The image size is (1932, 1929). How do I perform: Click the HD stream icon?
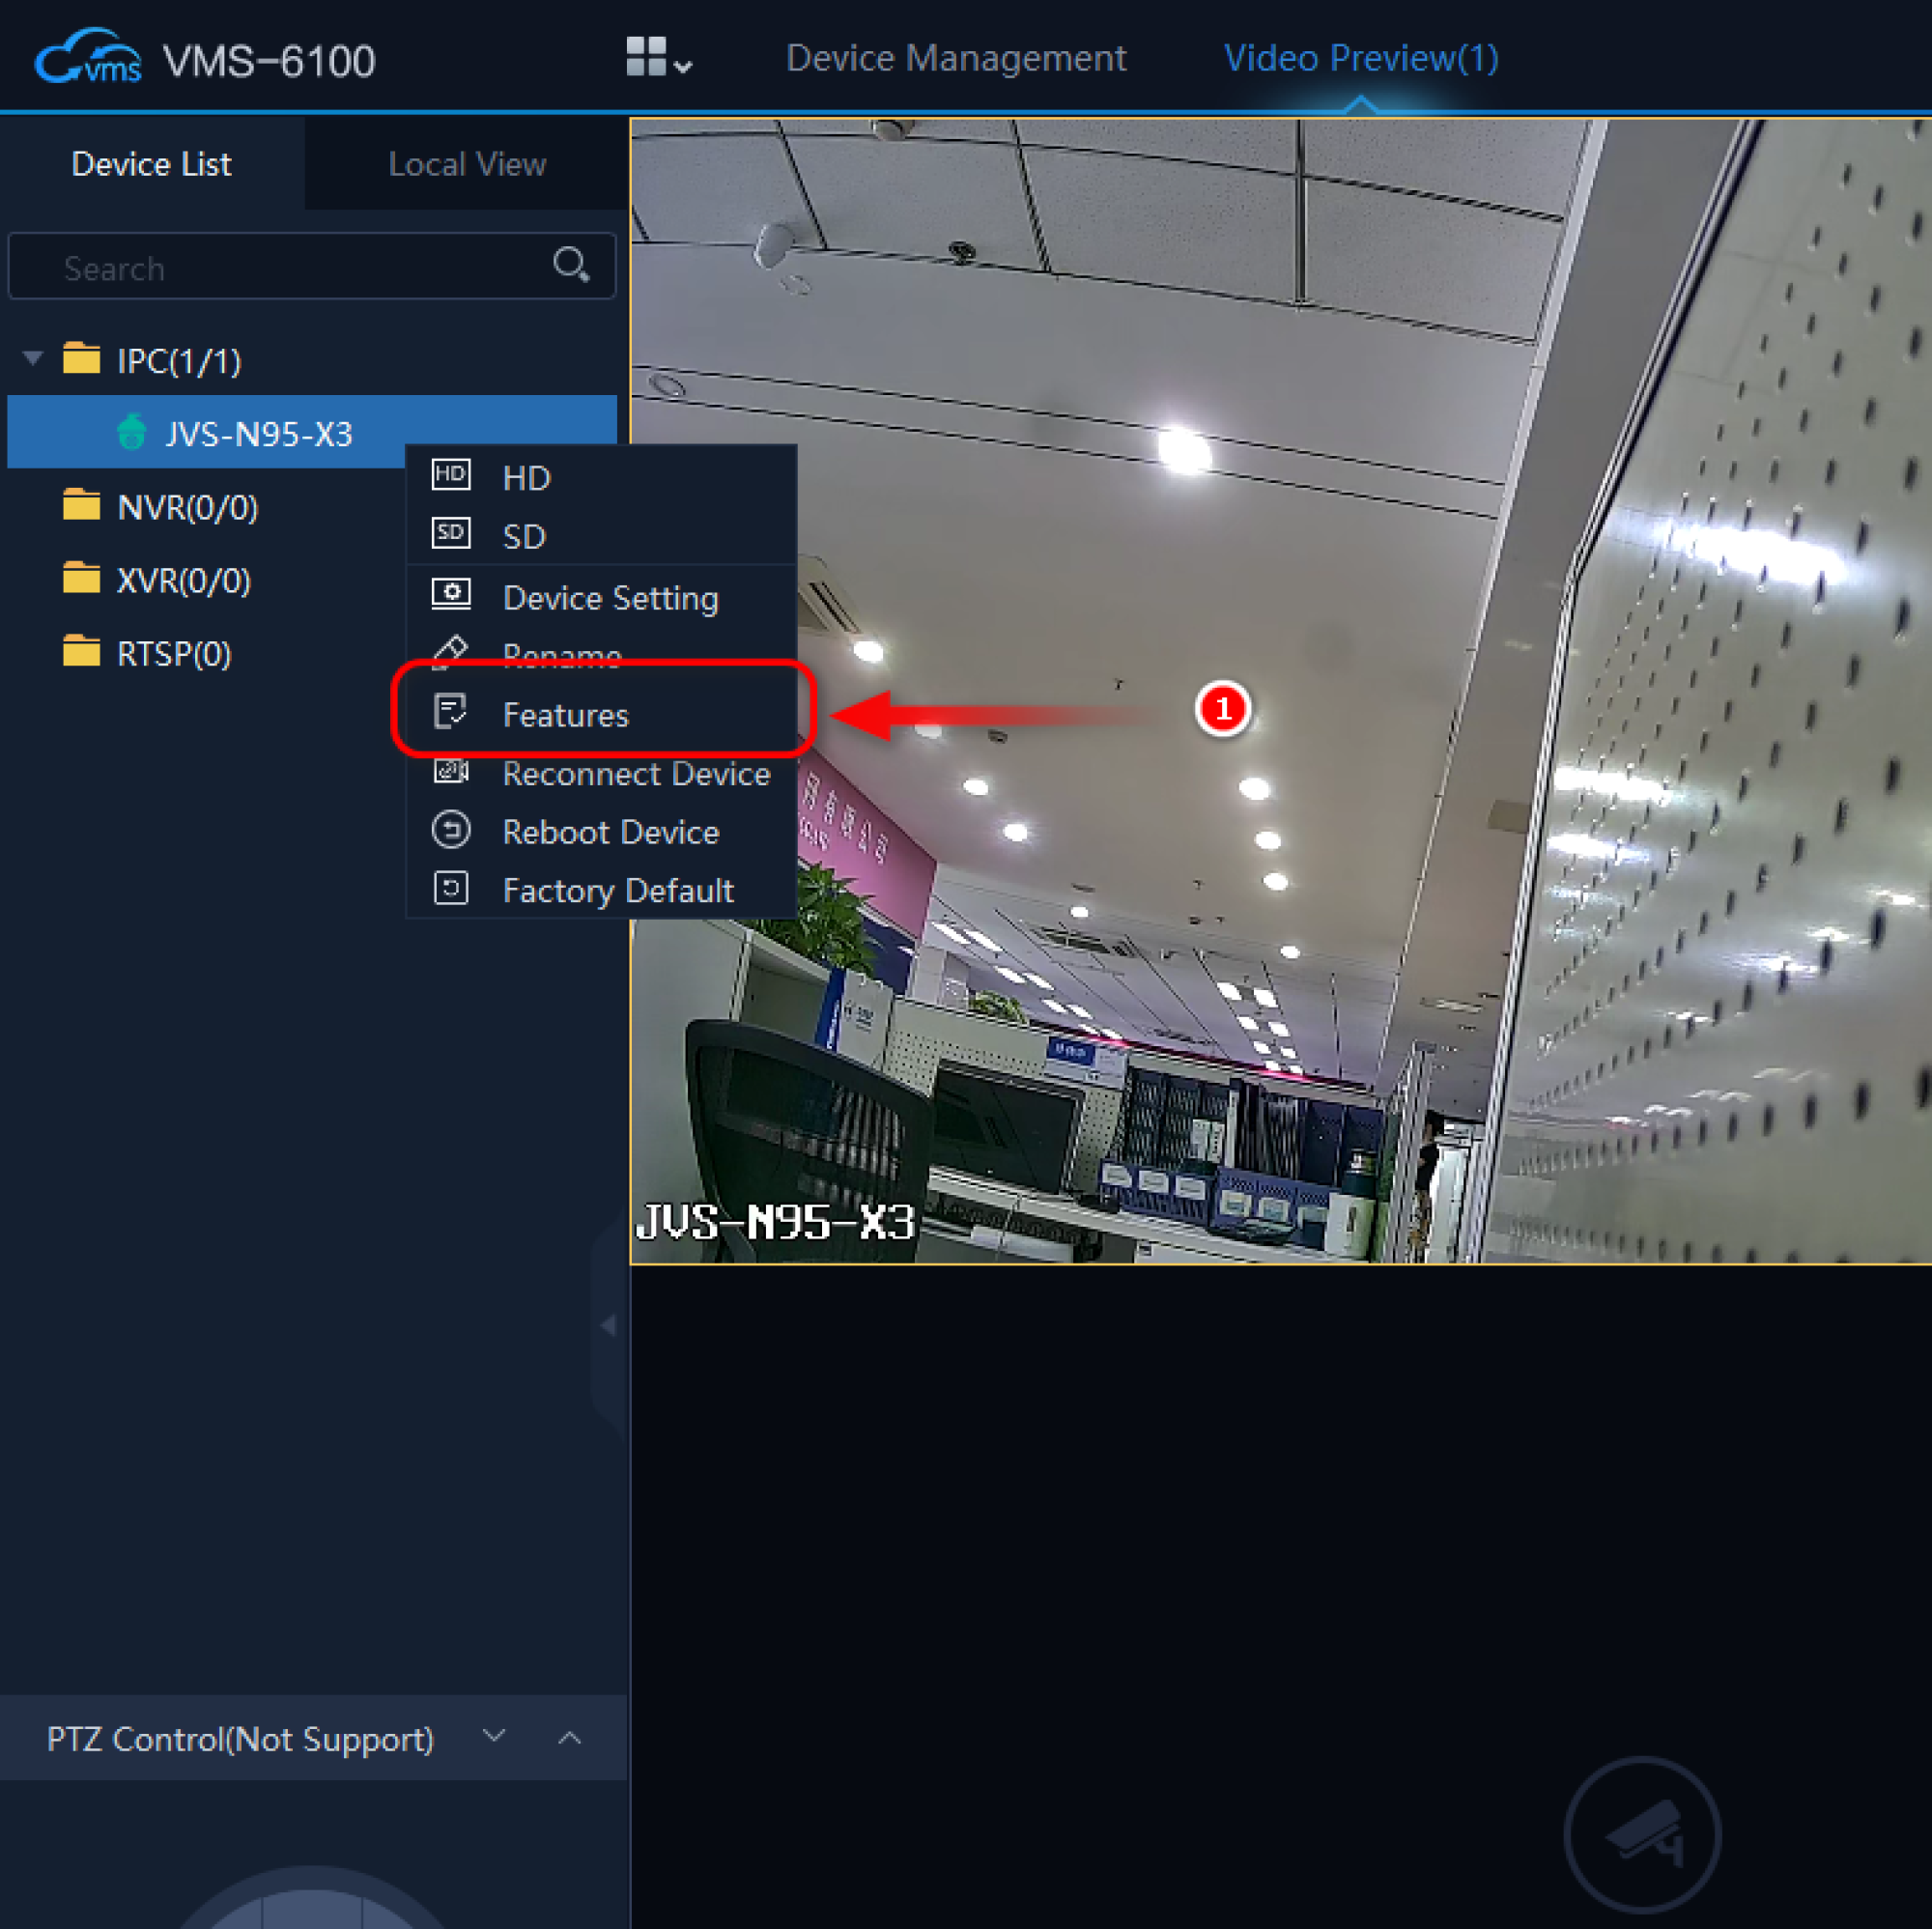click(450, 475)
